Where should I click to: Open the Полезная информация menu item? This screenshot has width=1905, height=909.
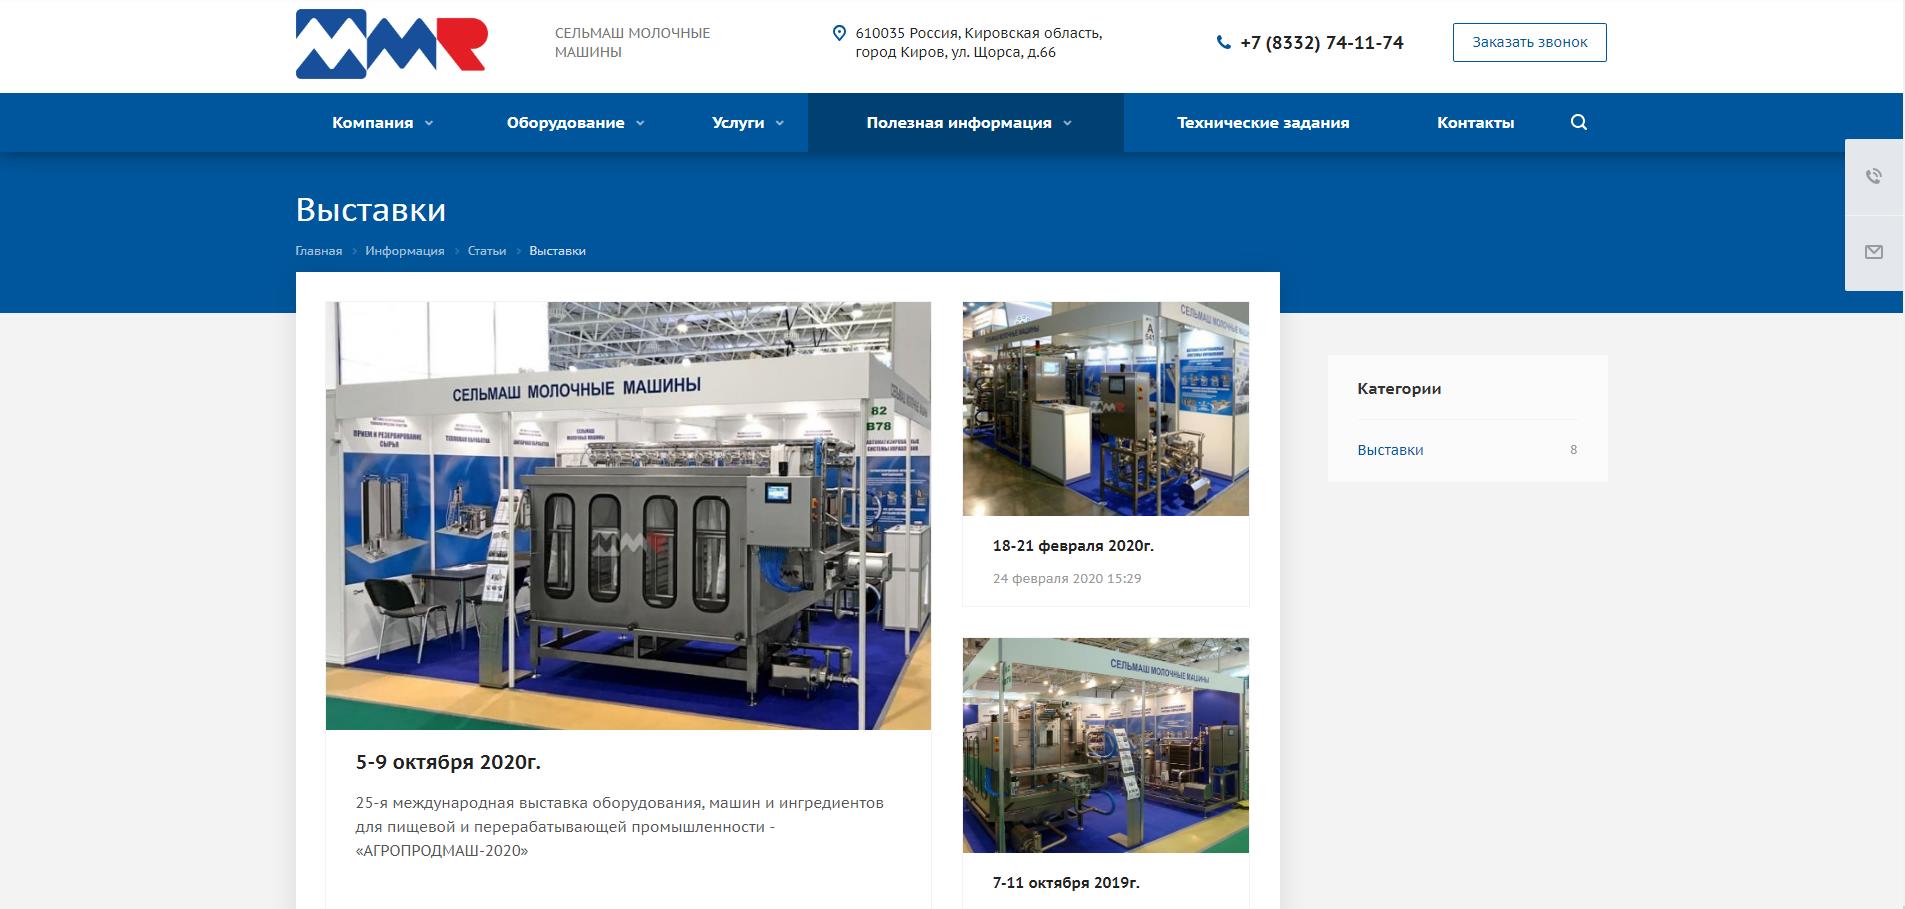pos(959,122)
